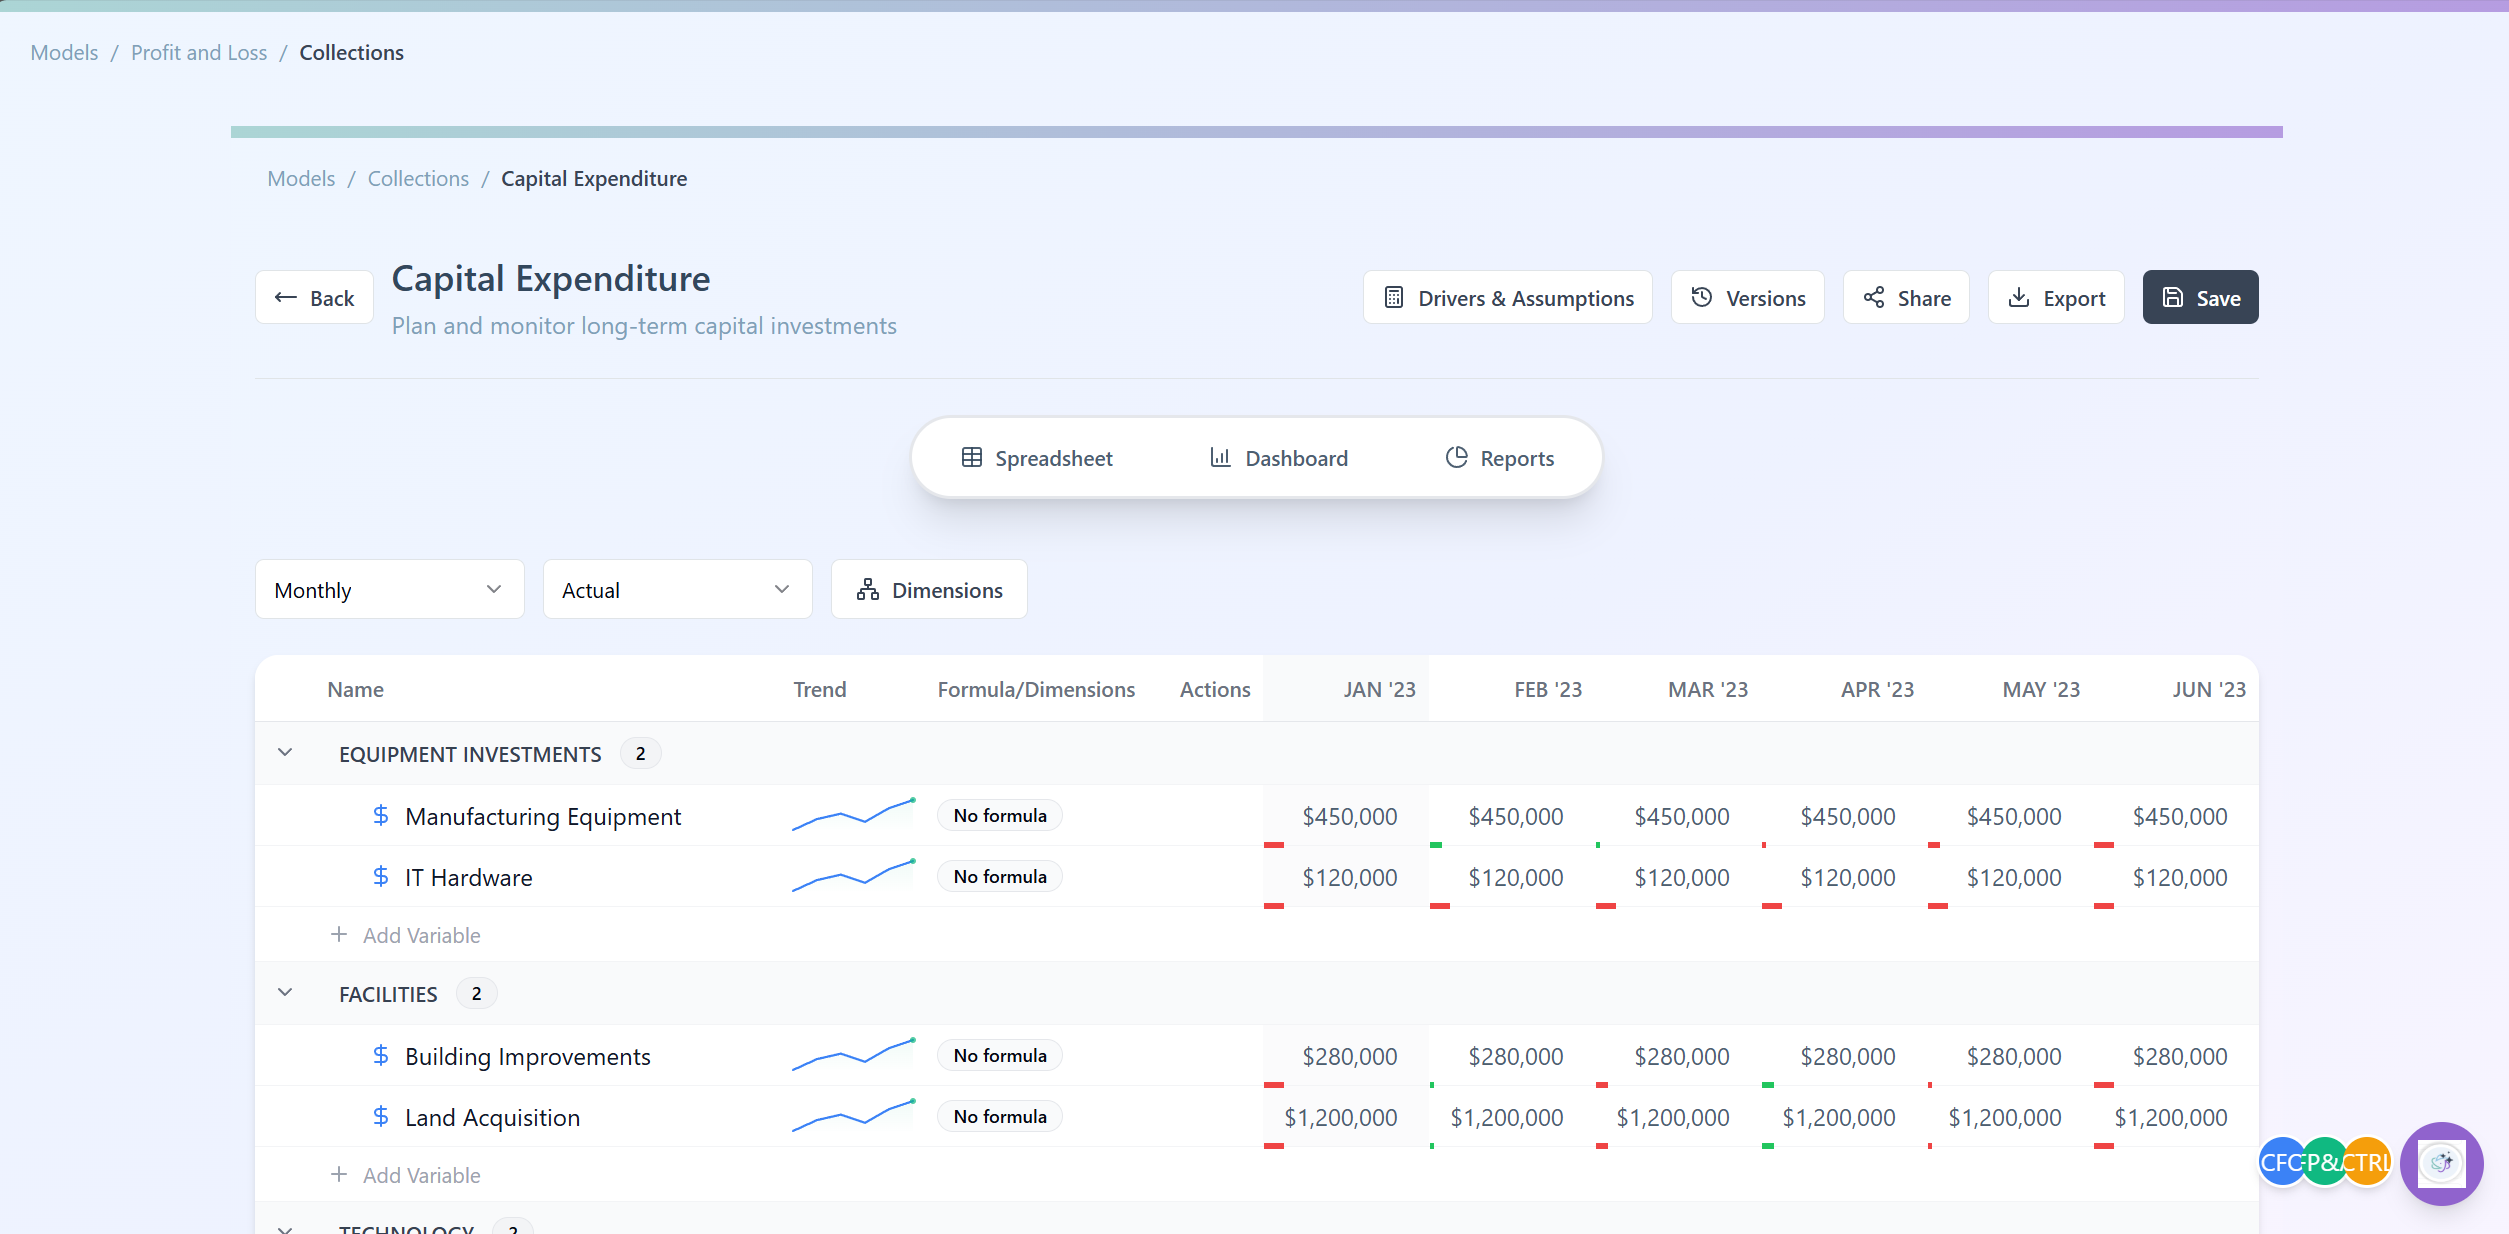Click the Land Acquisition row name

(492, 1117)
